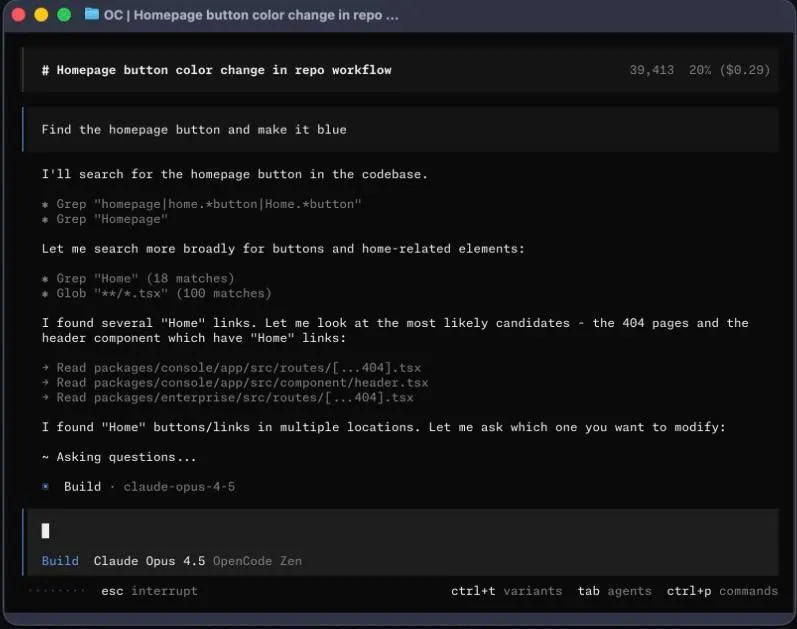Click Let me search more broadly text

283,249
